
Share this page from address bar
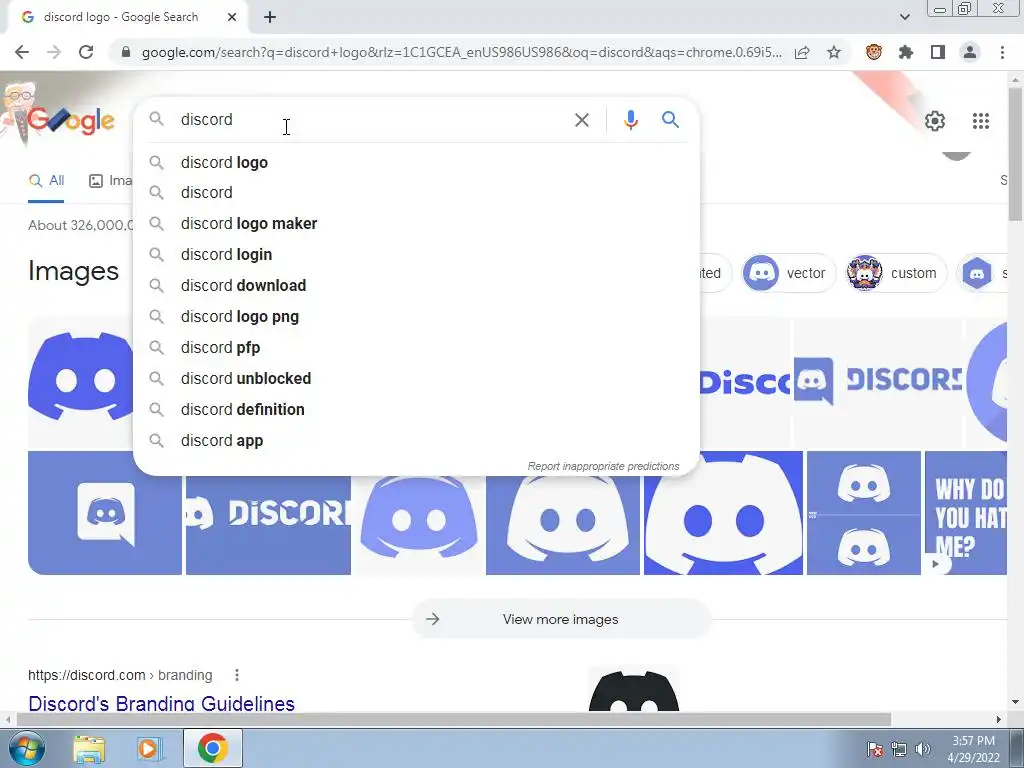coord(802,52)
